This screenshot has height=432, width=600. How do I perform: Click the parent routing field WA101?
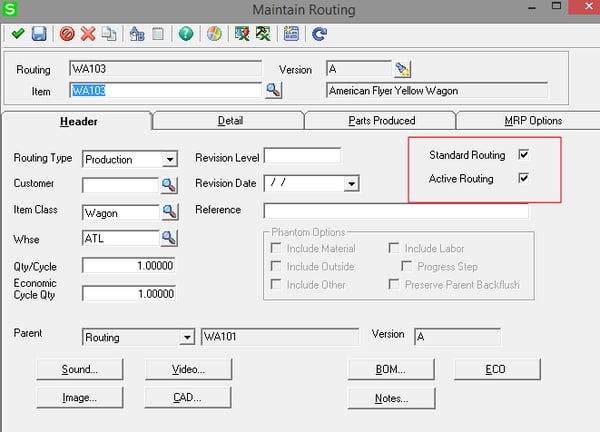280,337
